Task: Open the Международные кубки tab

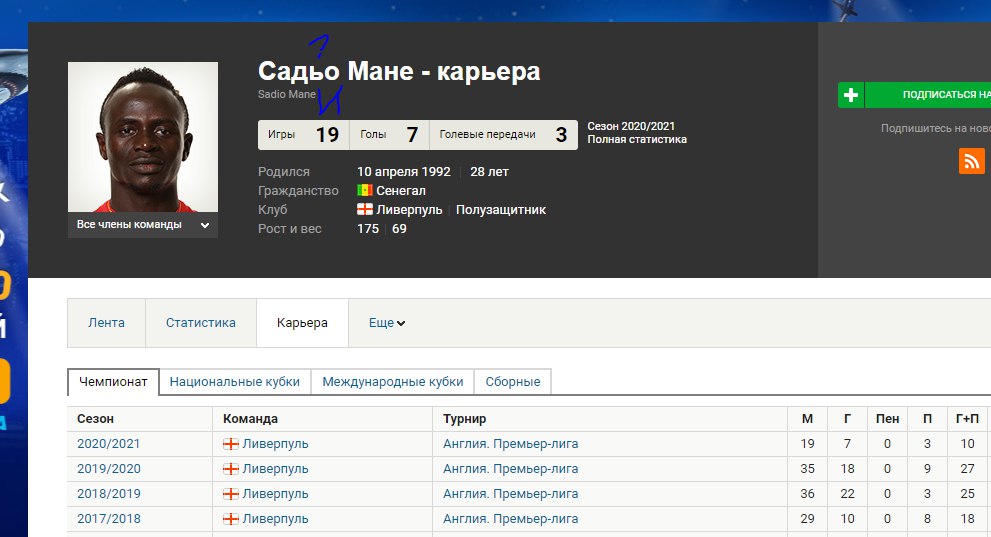Action: (392, 382)
